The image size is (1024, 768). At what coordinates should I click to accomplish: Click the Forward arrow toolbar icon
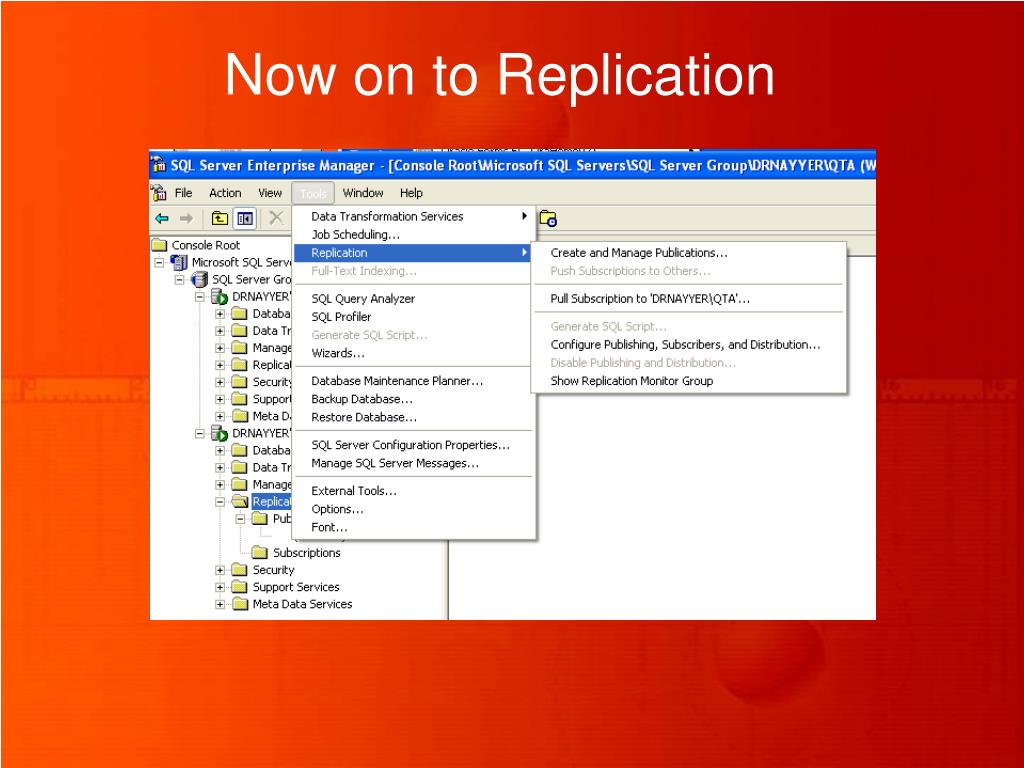pos(186,218)
